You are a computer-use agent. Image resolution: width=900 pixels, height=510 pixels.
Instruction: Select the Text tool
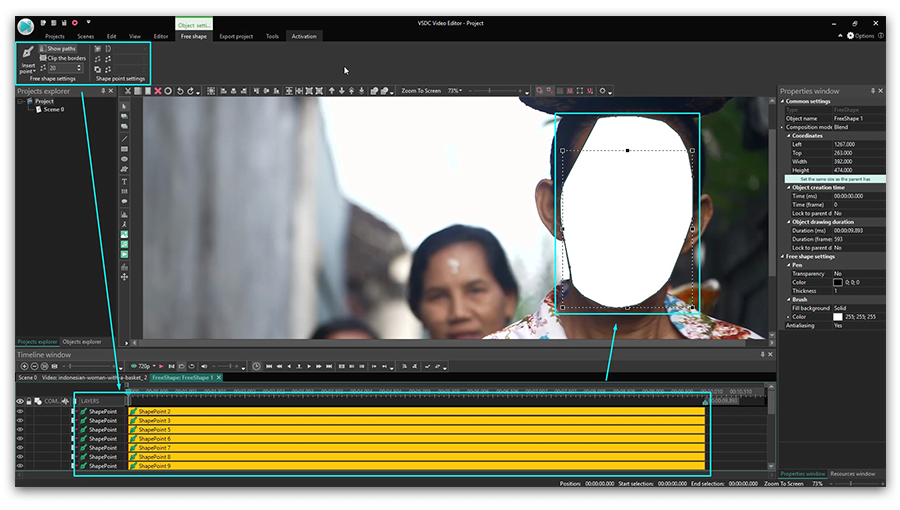[124, 182]
